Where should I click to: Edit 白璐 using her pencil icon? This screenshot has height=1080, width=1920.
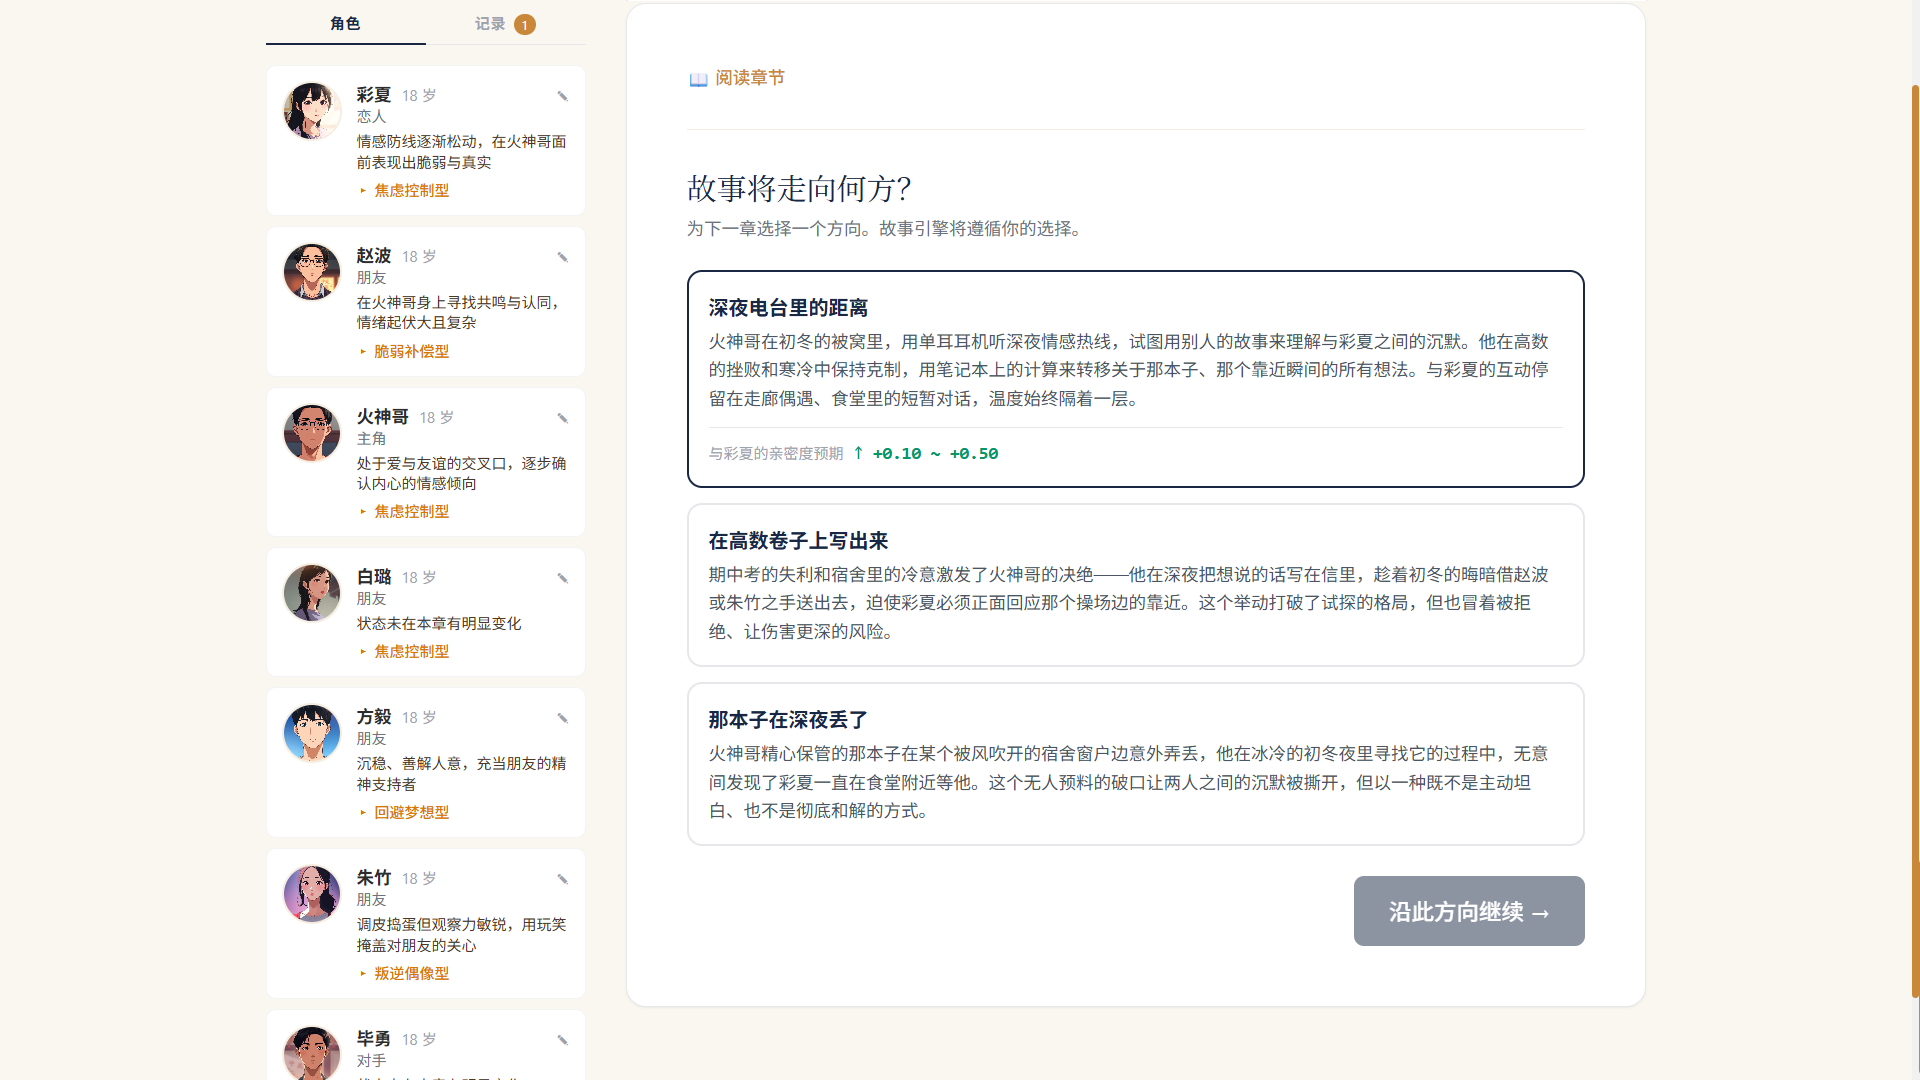563,578
